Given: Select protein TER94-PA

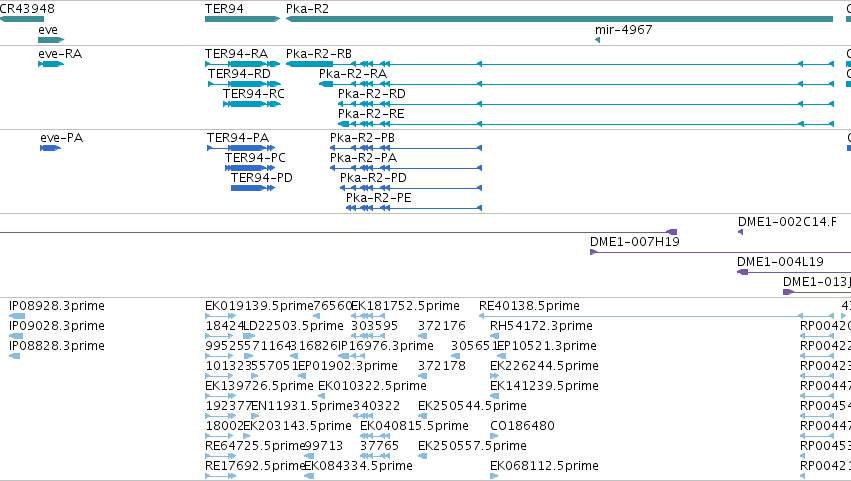Looking at the screenshot, I should click(x=238, y=138).
